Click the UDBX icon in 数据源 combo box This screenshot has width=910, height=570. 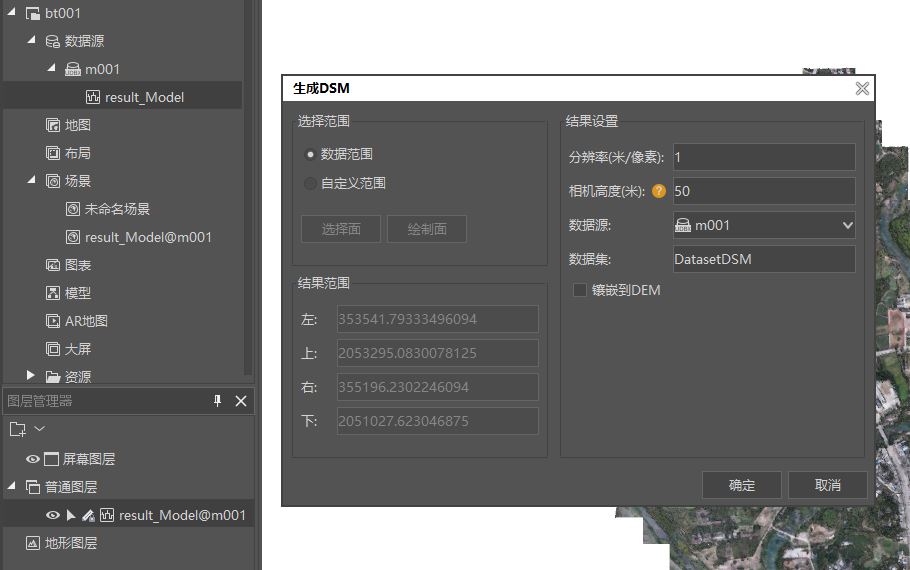coord(683,225)
